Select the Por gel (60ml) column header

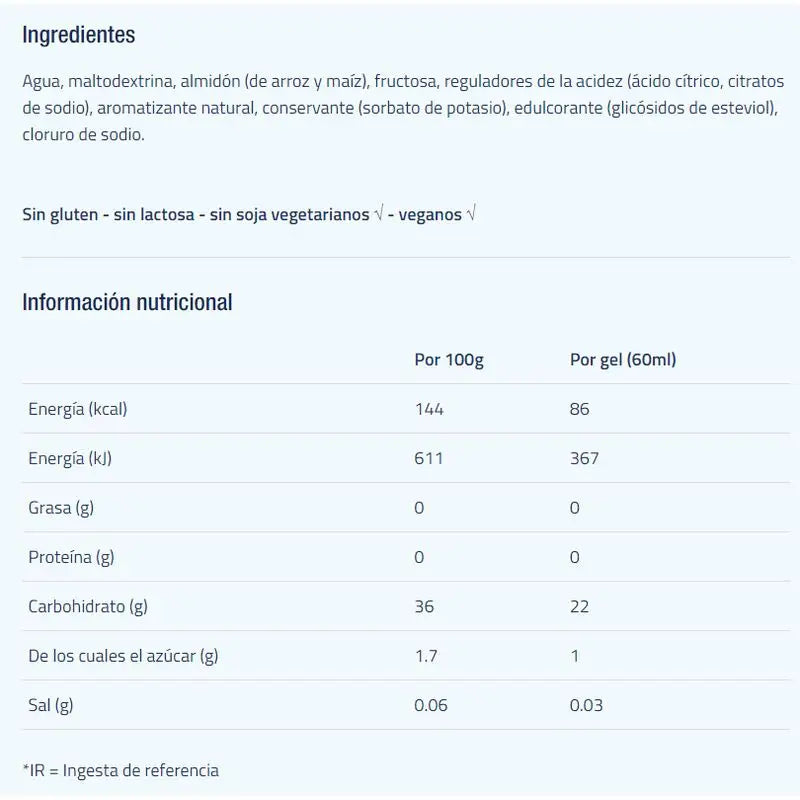[623, 359]
